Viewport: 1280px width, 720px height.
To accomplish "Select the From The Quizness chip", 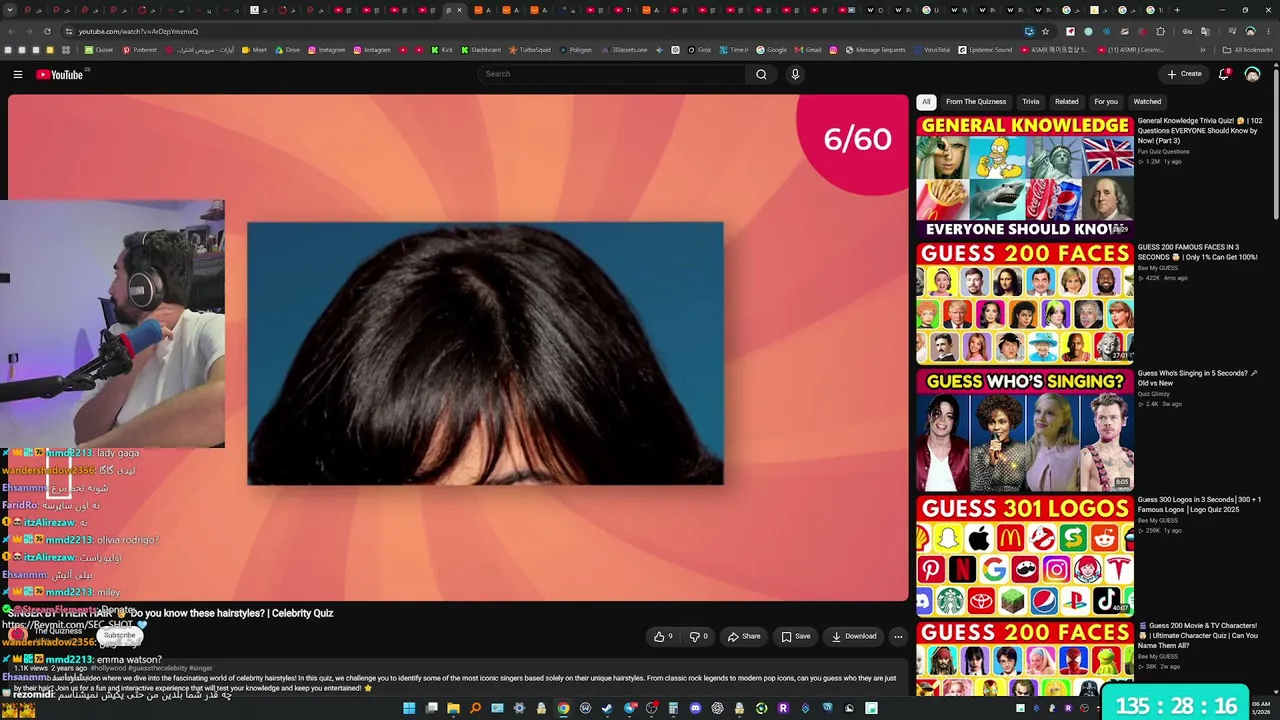I will (x=976, y=102).
